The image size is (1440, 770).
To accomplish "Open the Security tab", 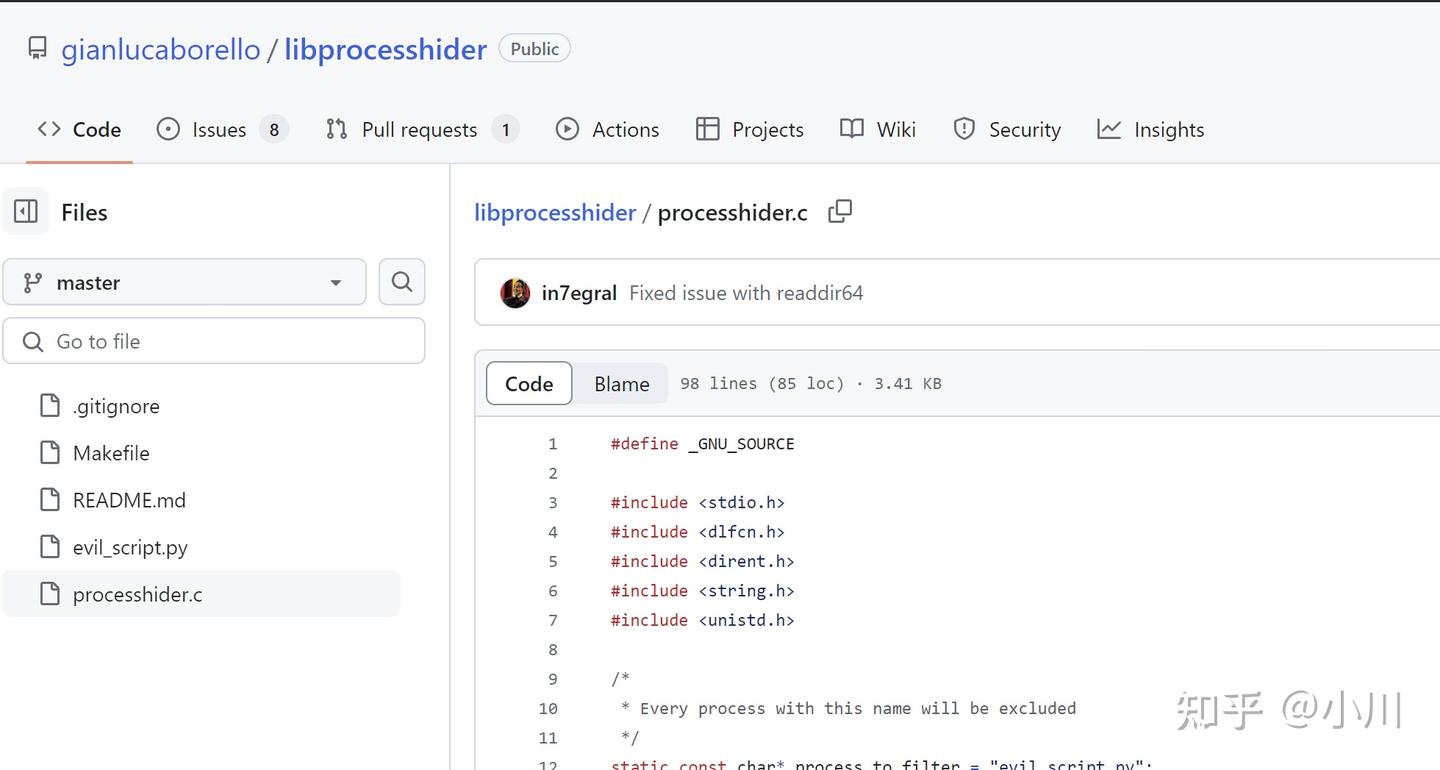I will coord(1007,129).
